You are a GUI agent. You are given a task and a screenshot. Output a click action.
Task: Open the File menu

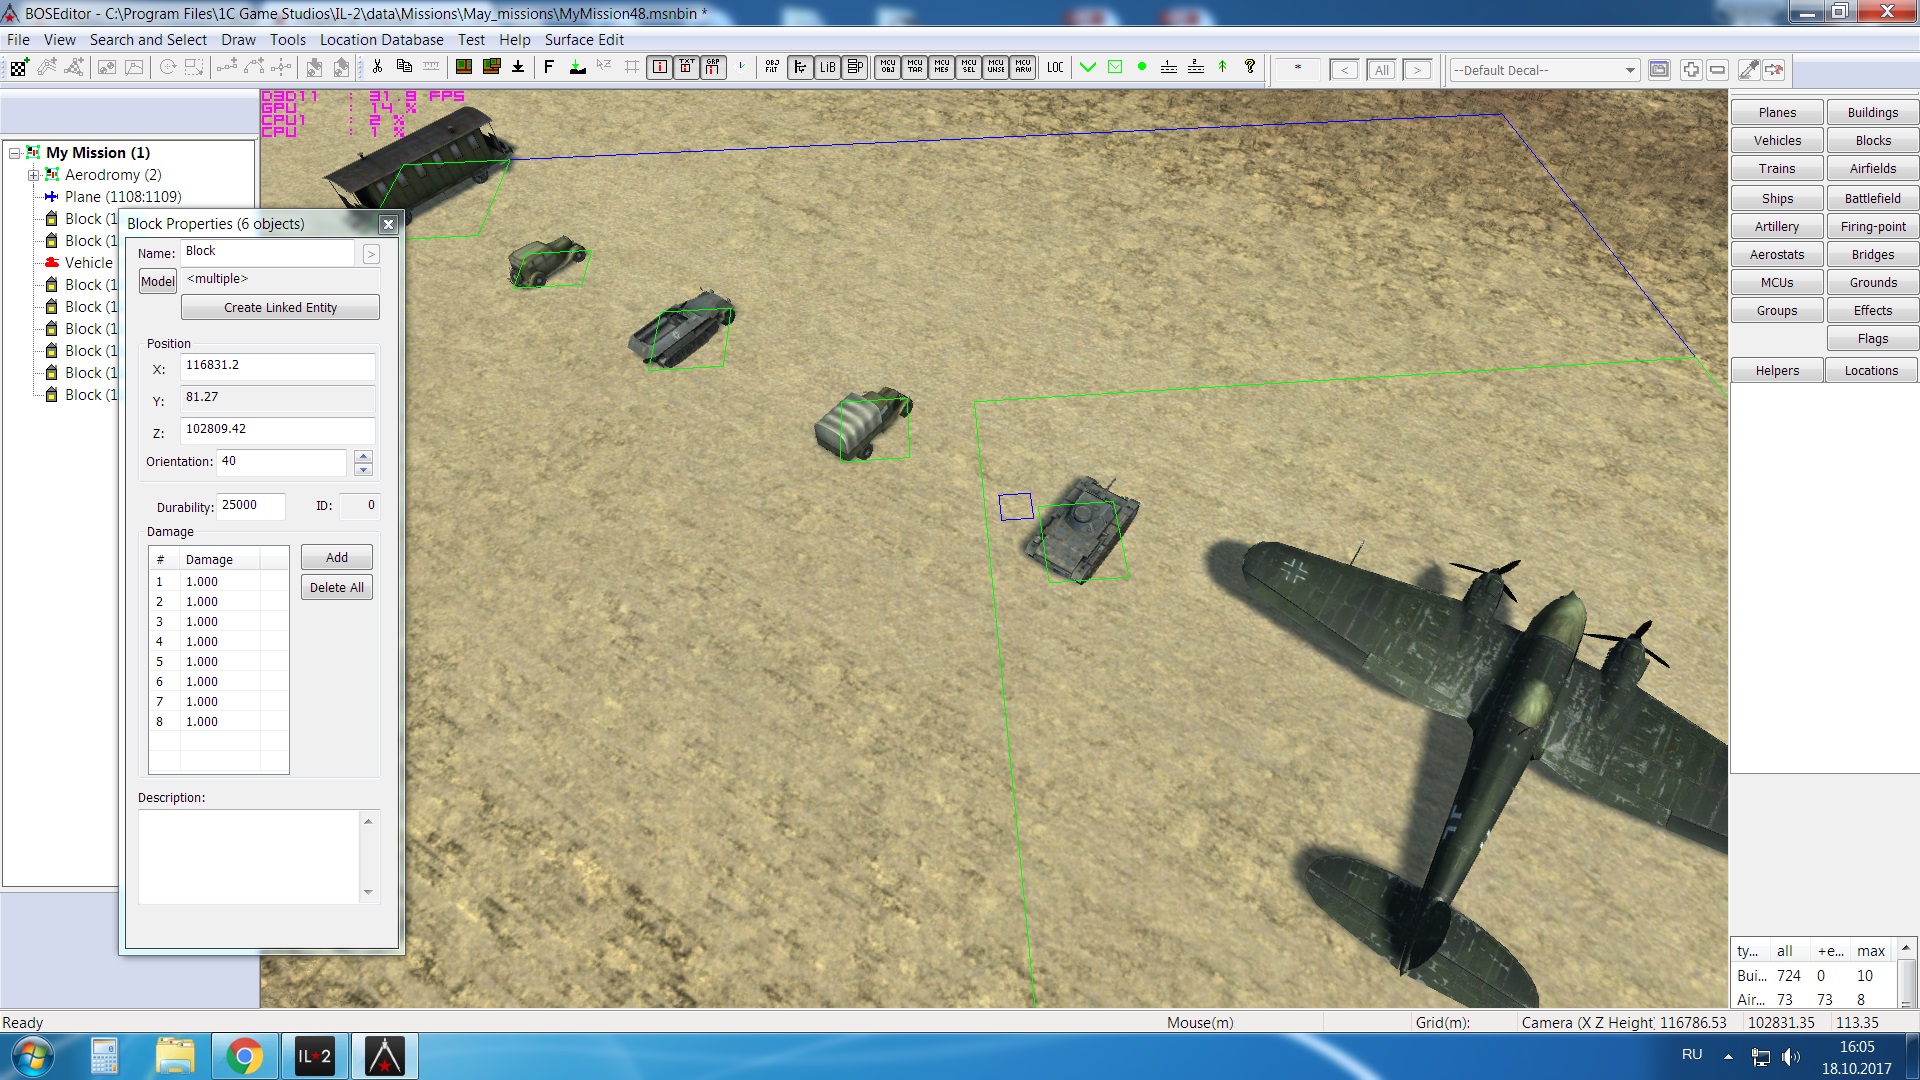pos(18,40)
